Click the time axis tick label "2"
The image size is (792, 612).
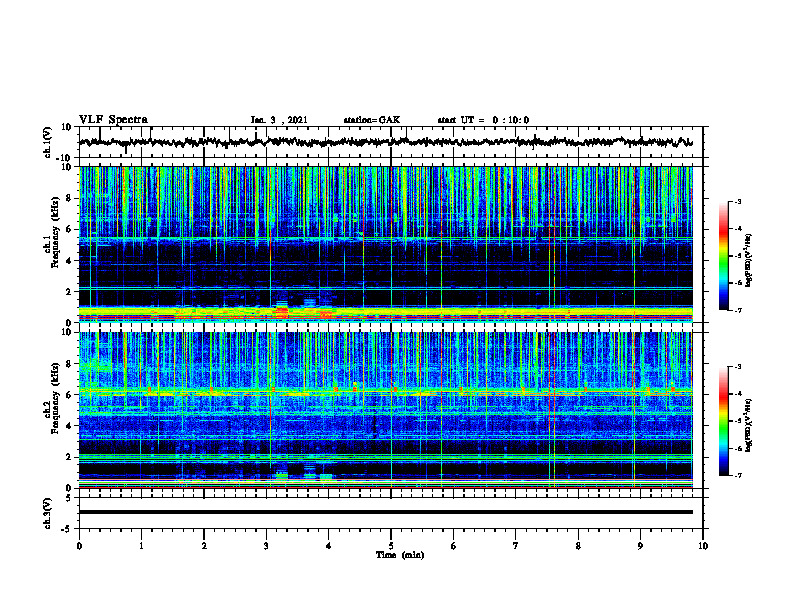(x=204, y=546)
